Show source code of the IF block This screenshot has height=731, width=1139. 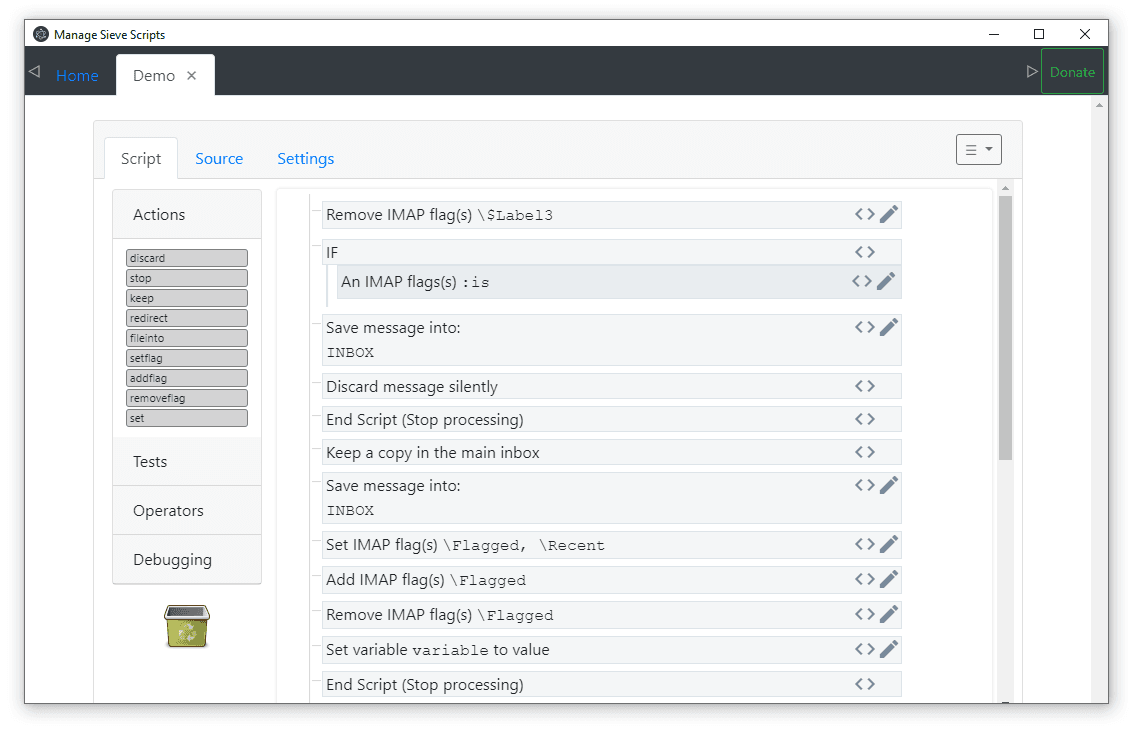[x=865, y=252]
